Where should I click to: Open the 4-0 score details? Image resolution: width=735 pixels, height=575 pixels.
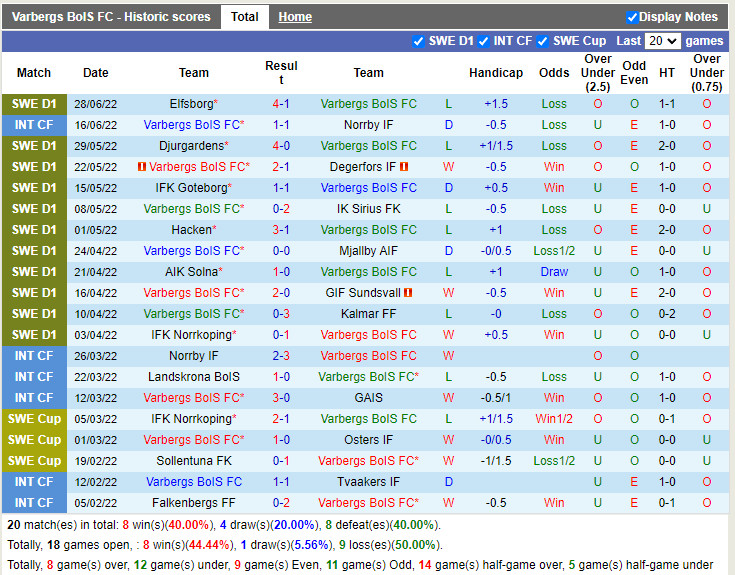tap(281, 146)
